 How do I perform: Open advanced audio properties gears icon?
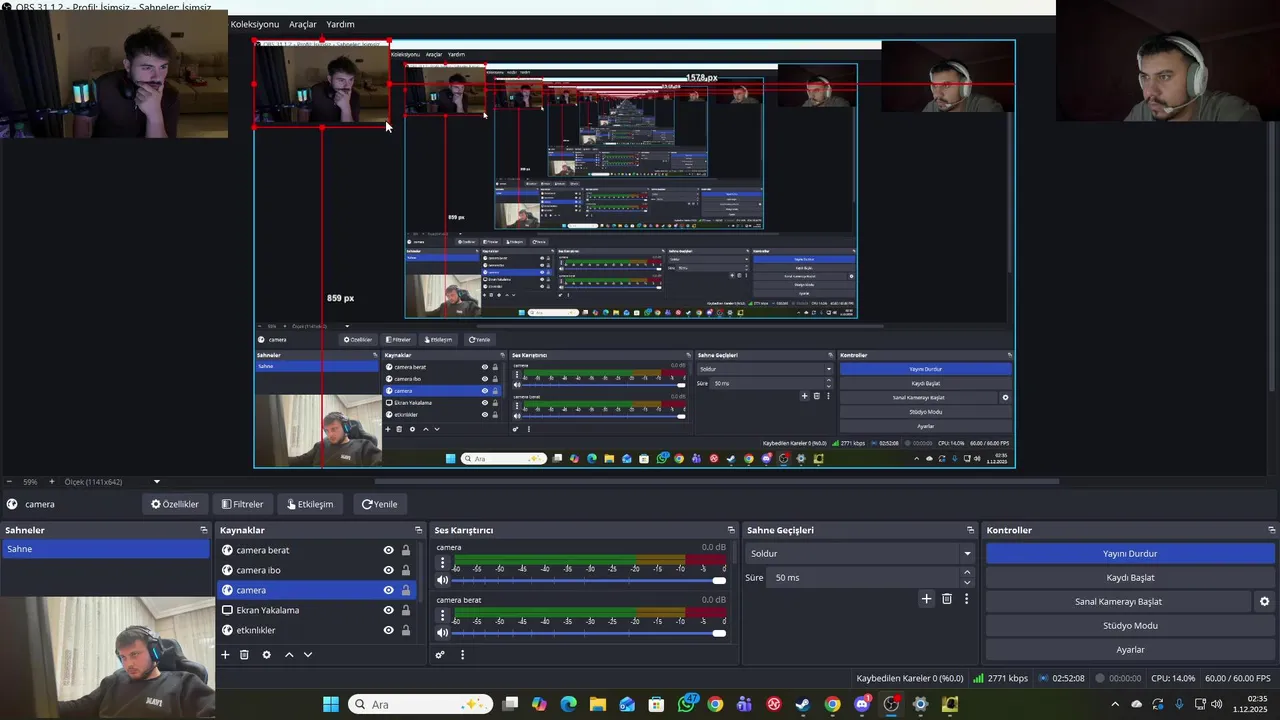click(440, 655)
